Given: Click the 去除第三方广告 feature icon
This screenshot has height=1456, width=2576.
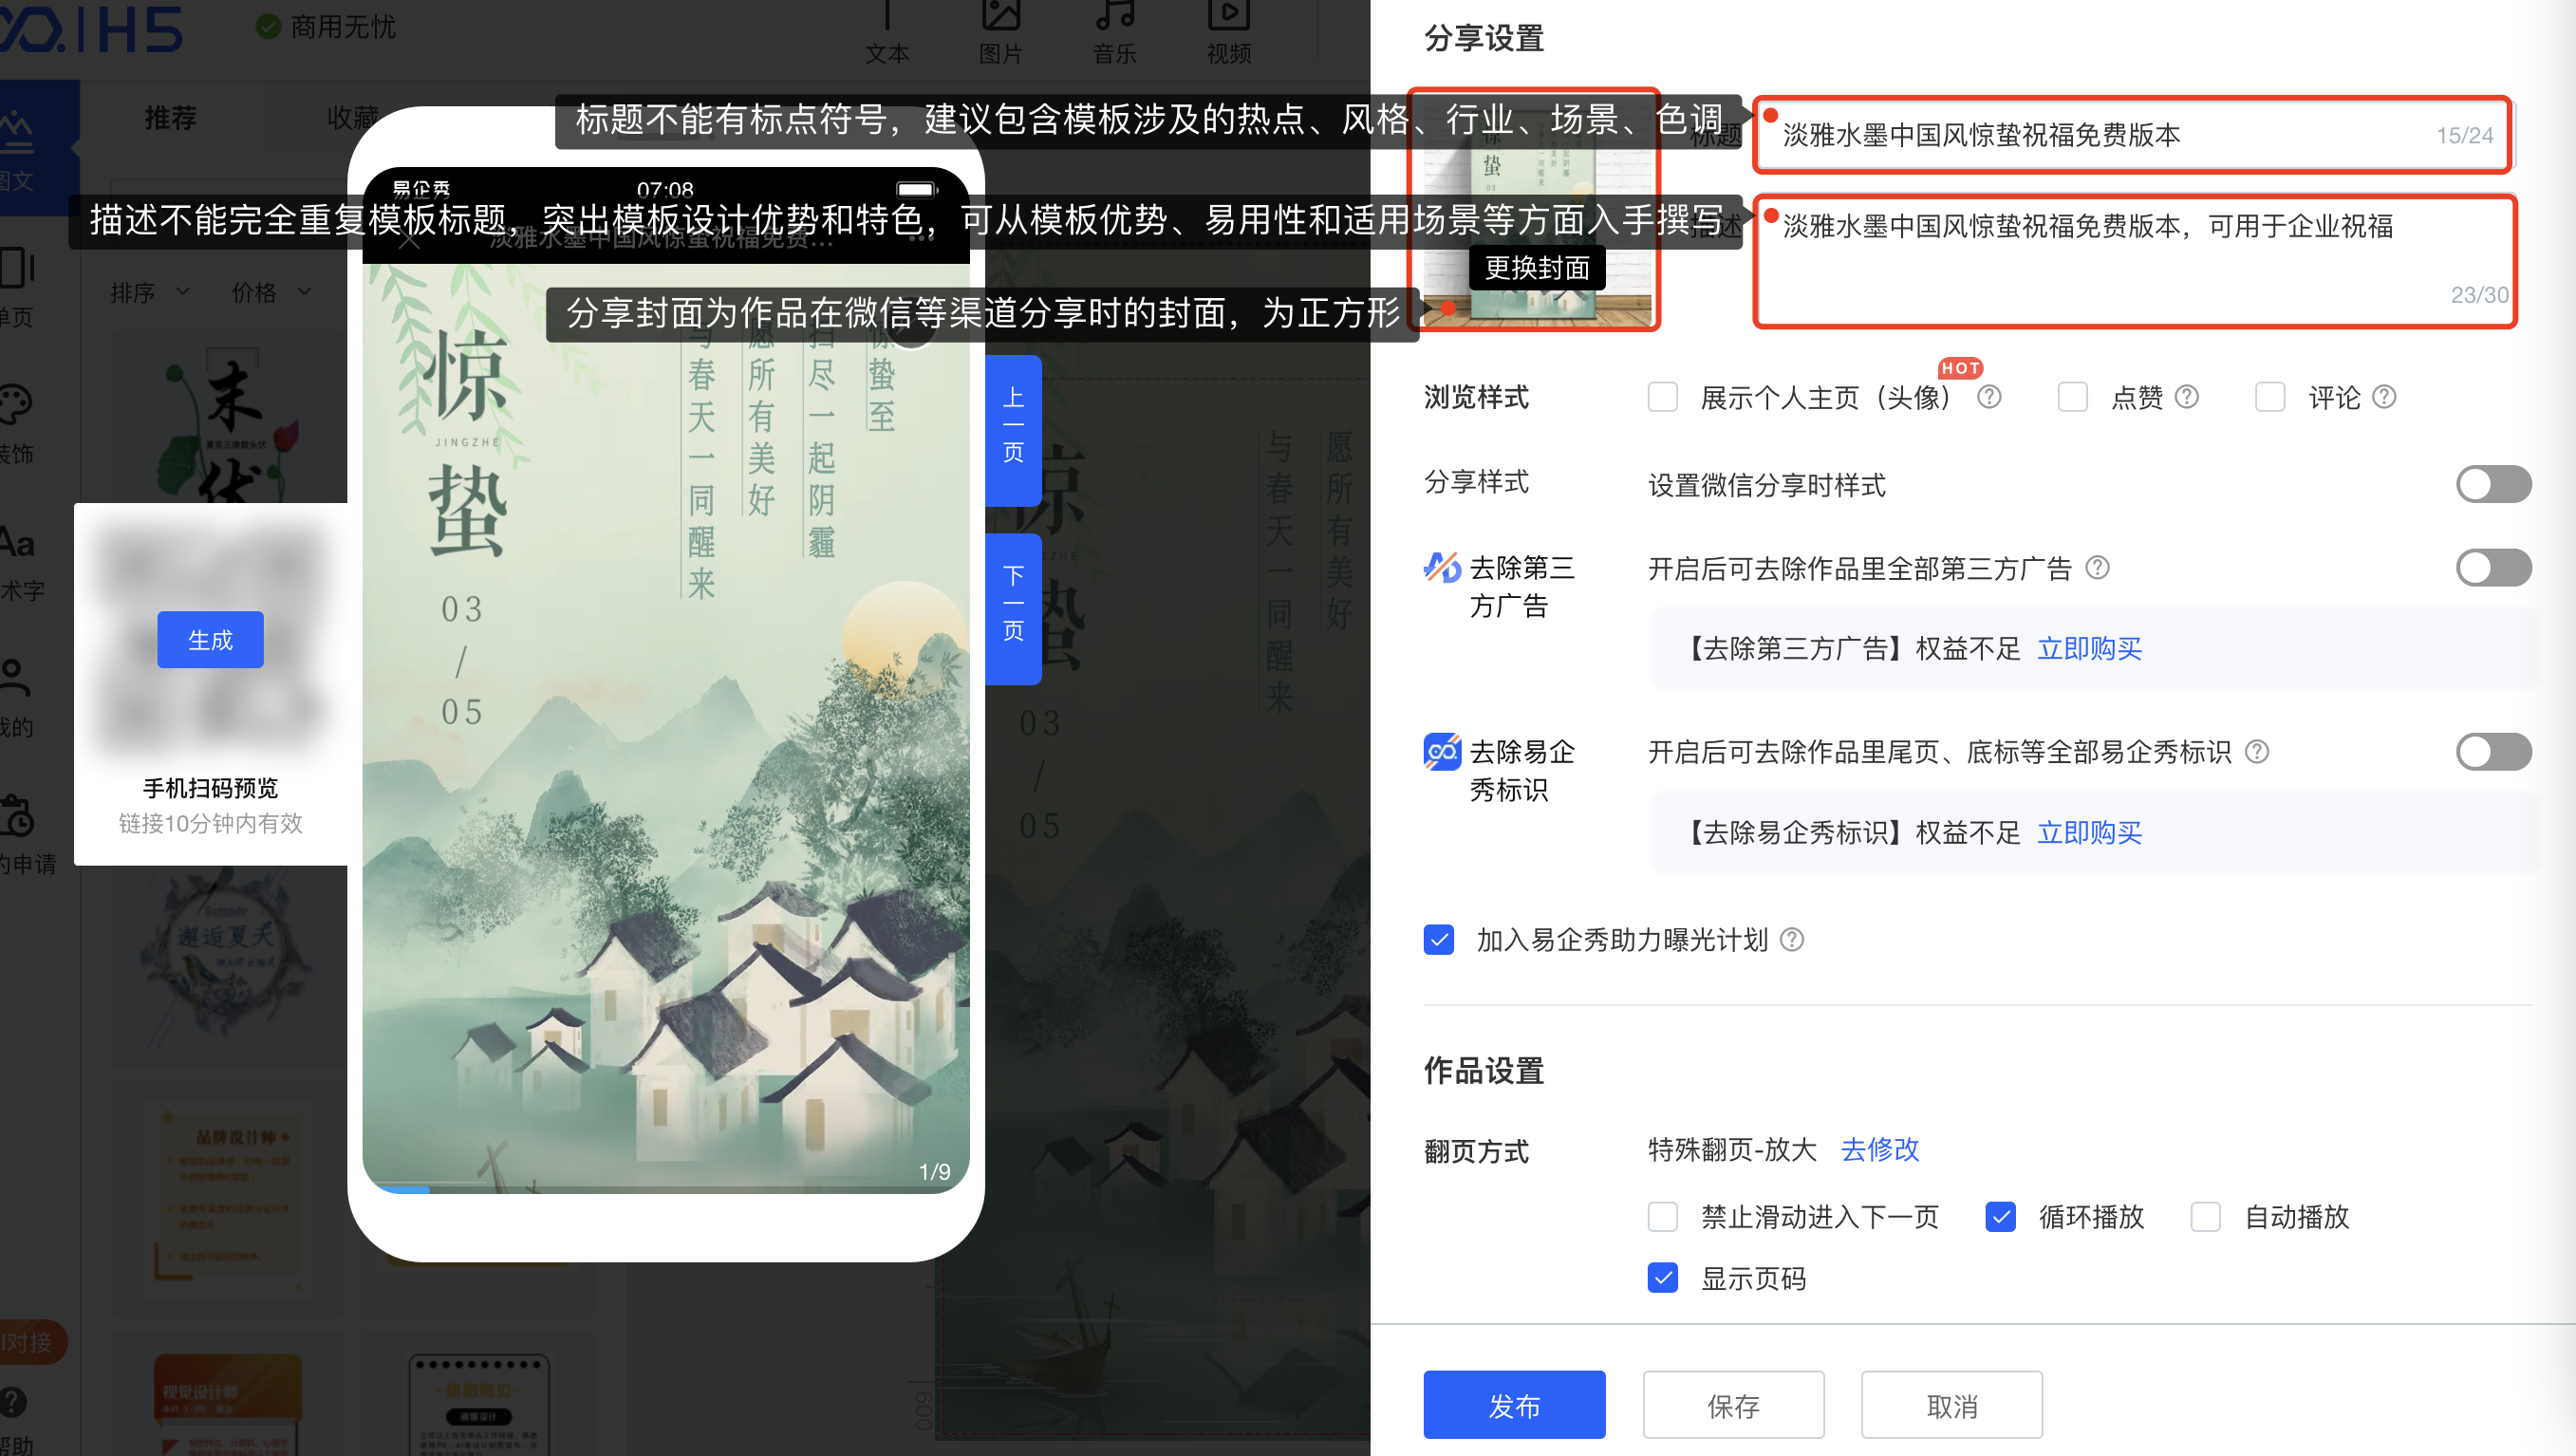Looking at the screenshot, I should pyautogui.click(x=1442, y=567).
